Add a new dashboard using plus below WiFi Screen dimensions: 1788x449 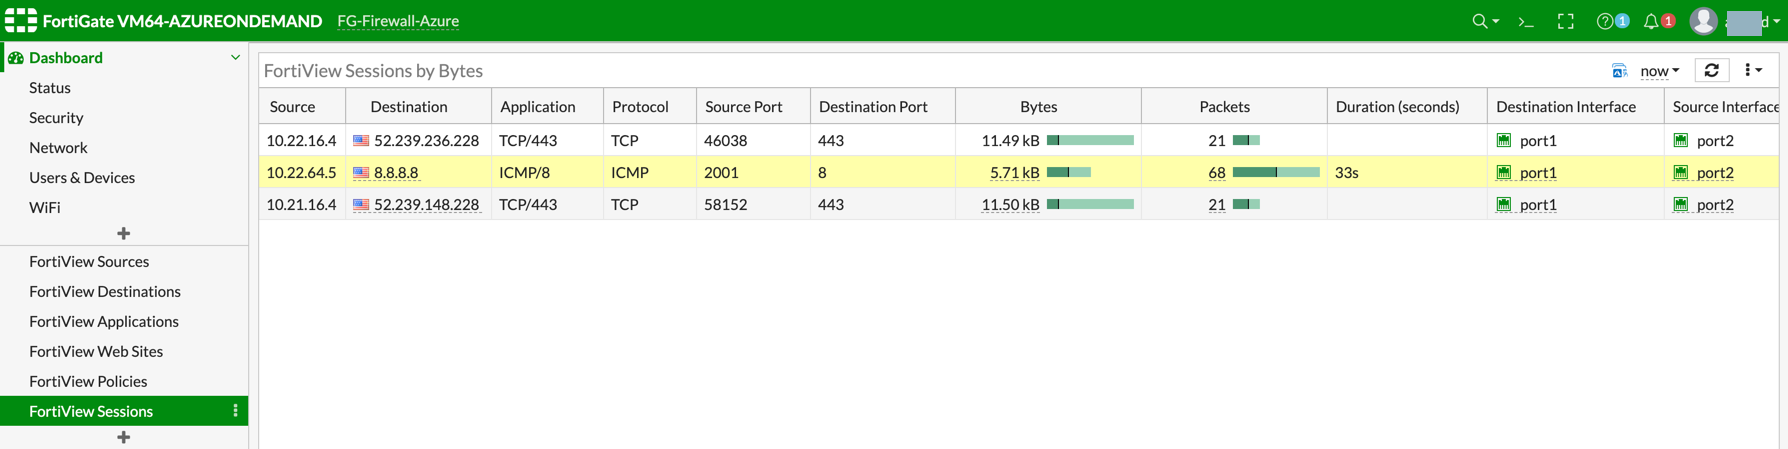coord(124,233)
